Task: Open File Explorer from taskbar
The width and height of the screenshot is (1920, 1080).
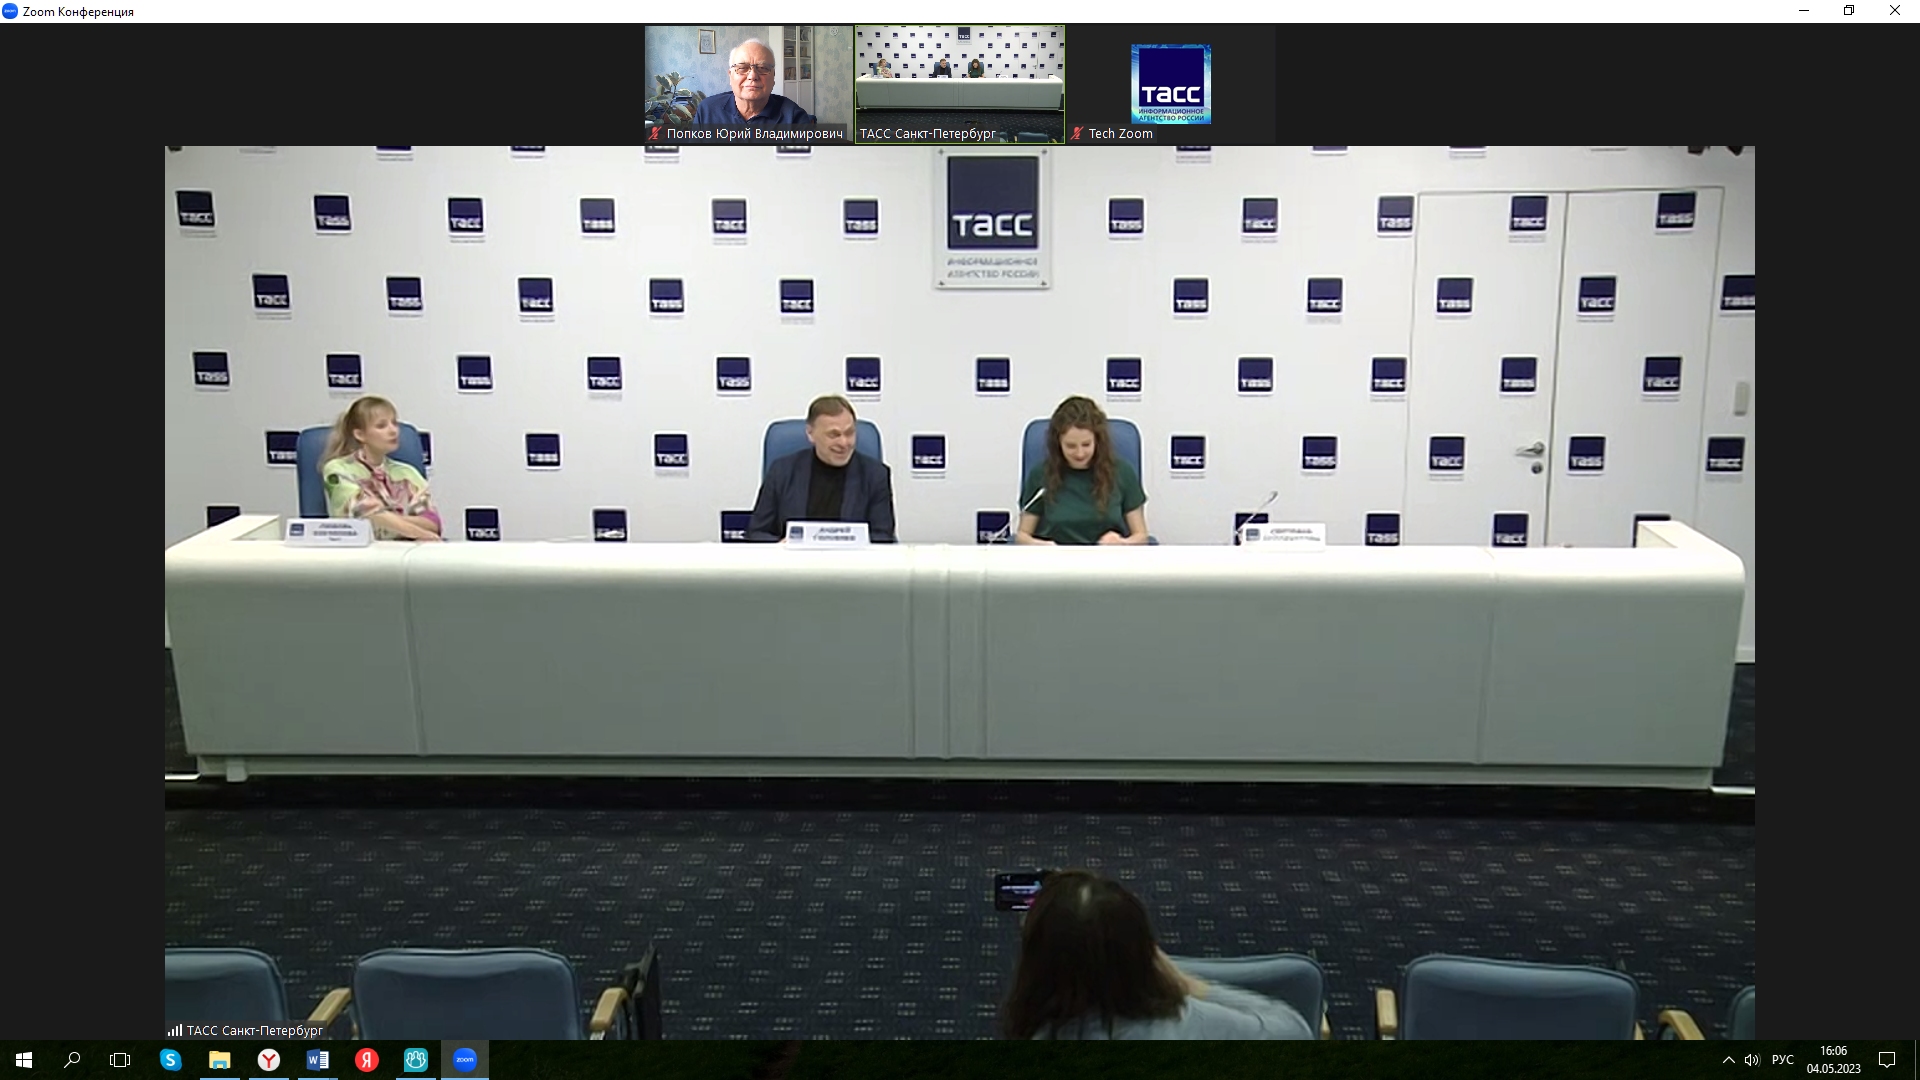Action: (219, 1060)
